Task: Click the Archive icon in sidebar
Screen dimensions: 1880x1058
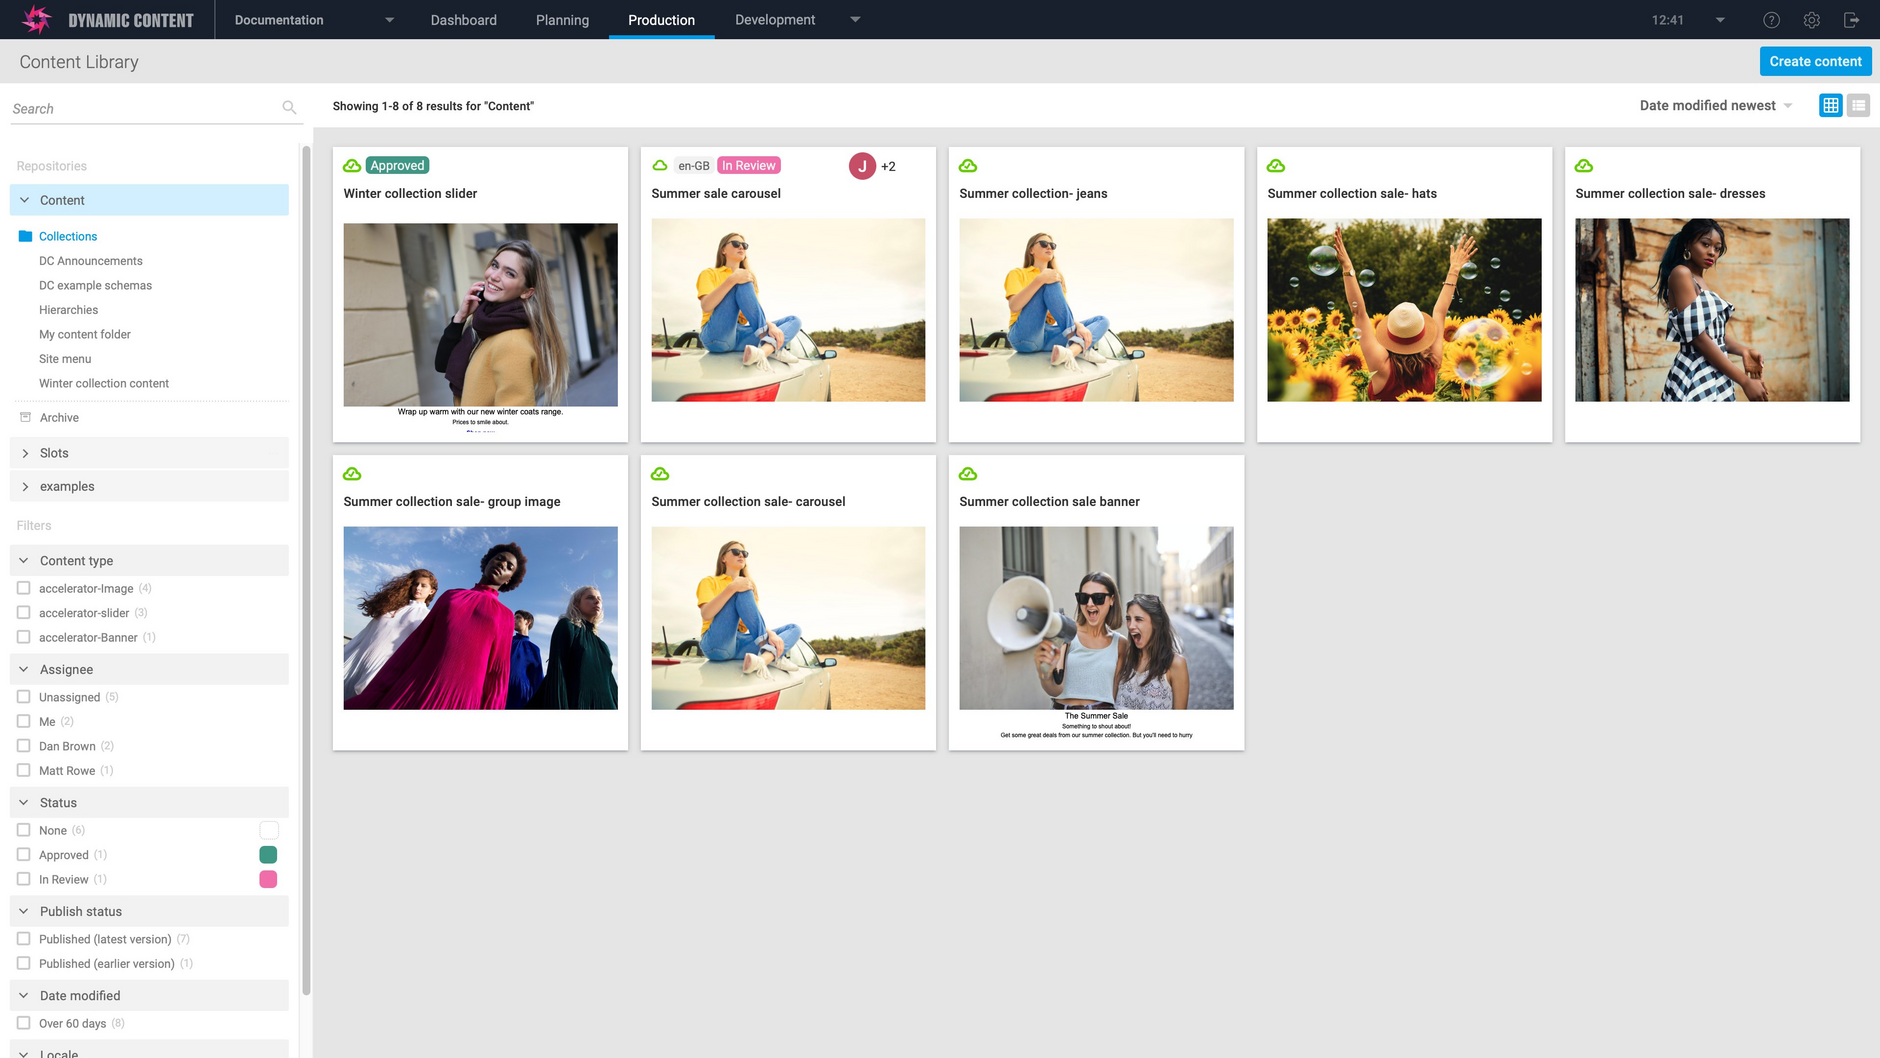Action: tap(26, 417)
